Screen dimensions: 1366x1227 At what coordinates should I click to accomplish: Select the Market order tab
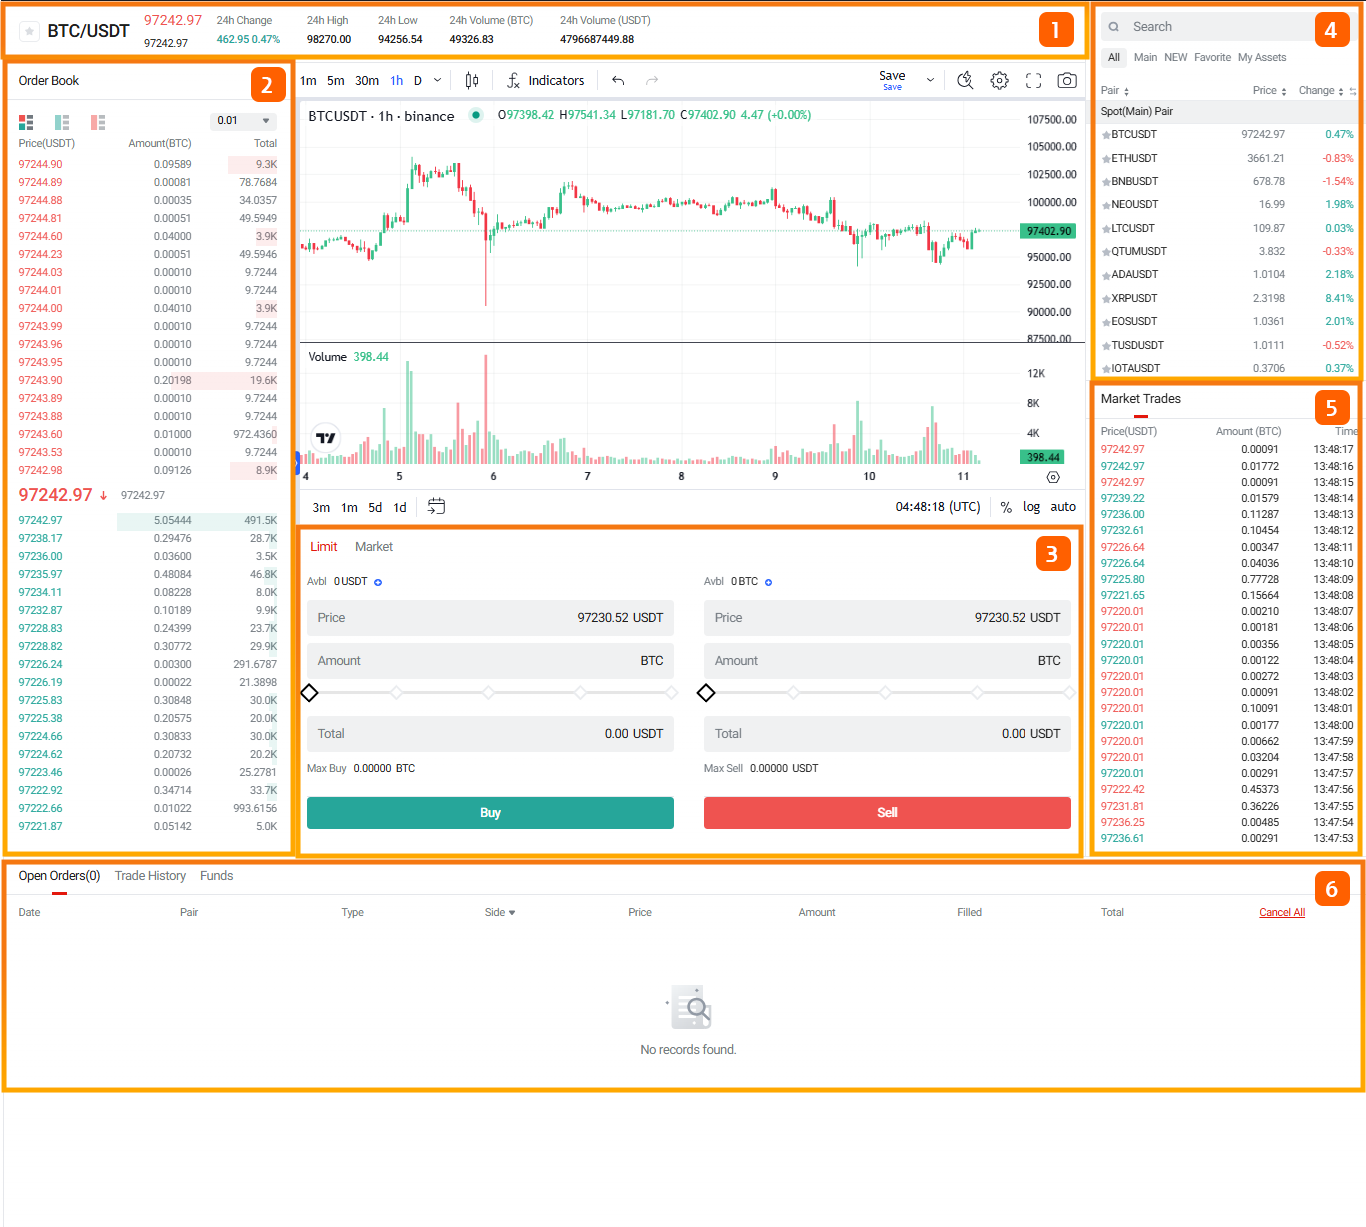[x=374, y=547]
